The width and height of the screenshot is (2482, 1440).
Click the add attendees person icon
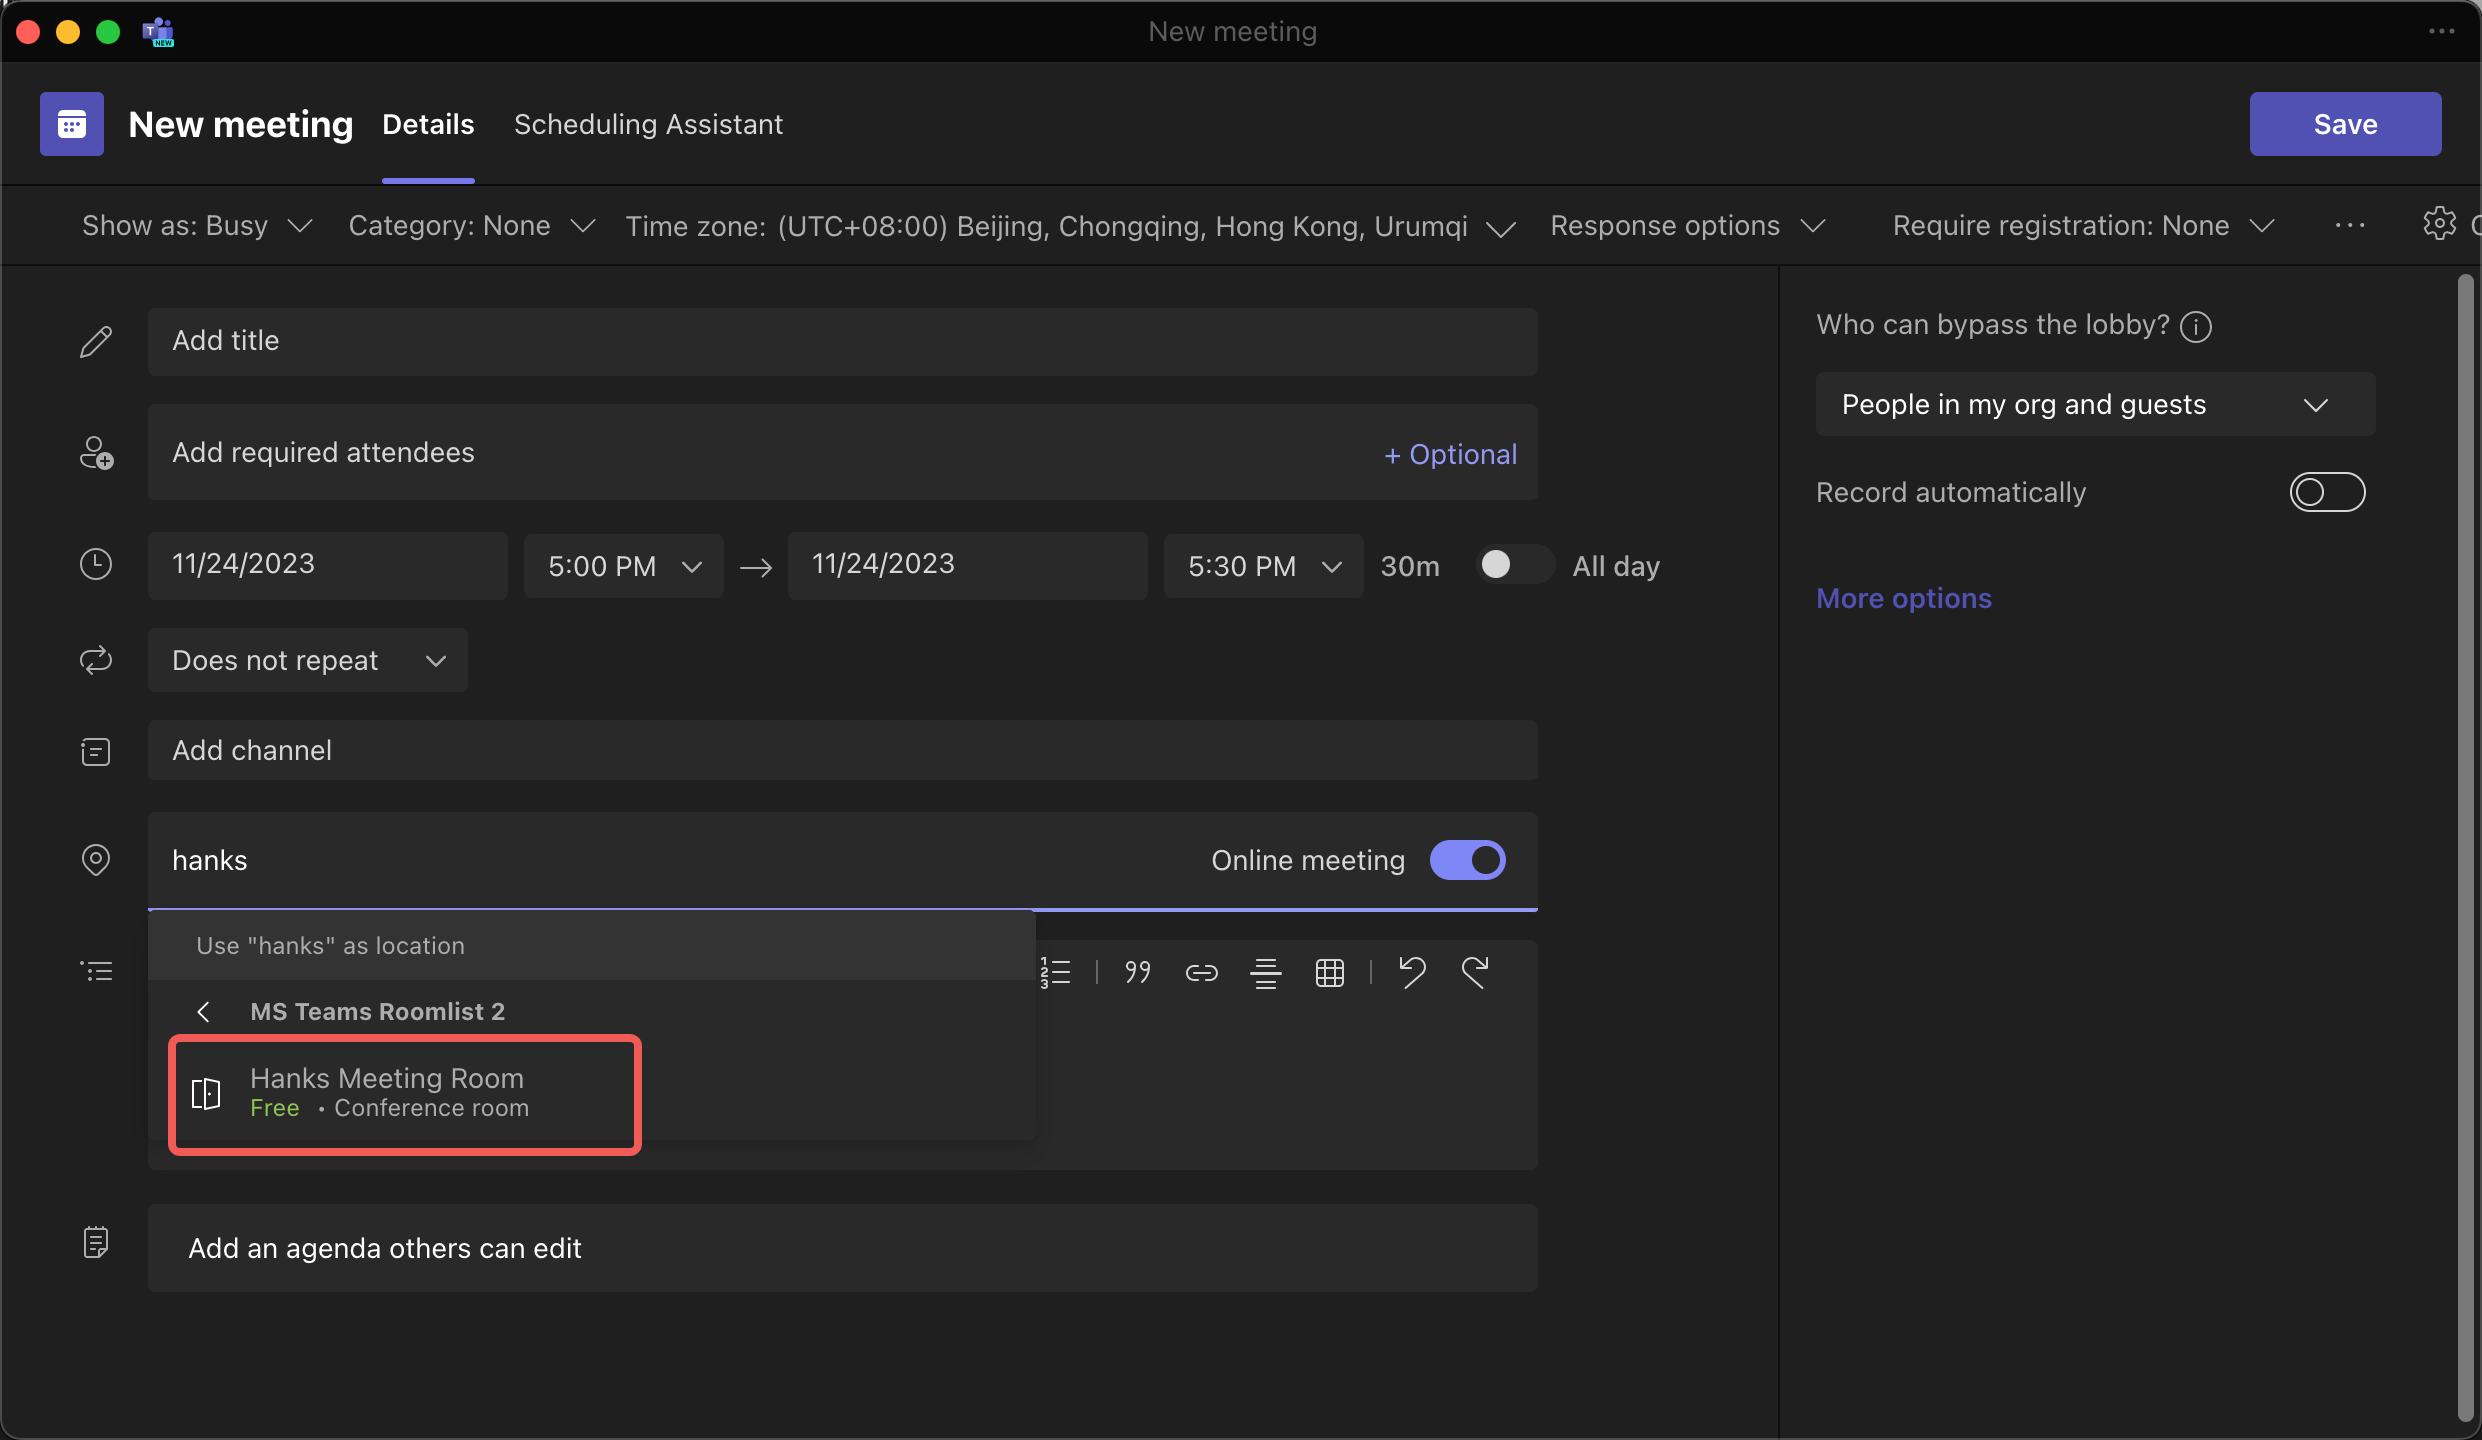(96, 453)
